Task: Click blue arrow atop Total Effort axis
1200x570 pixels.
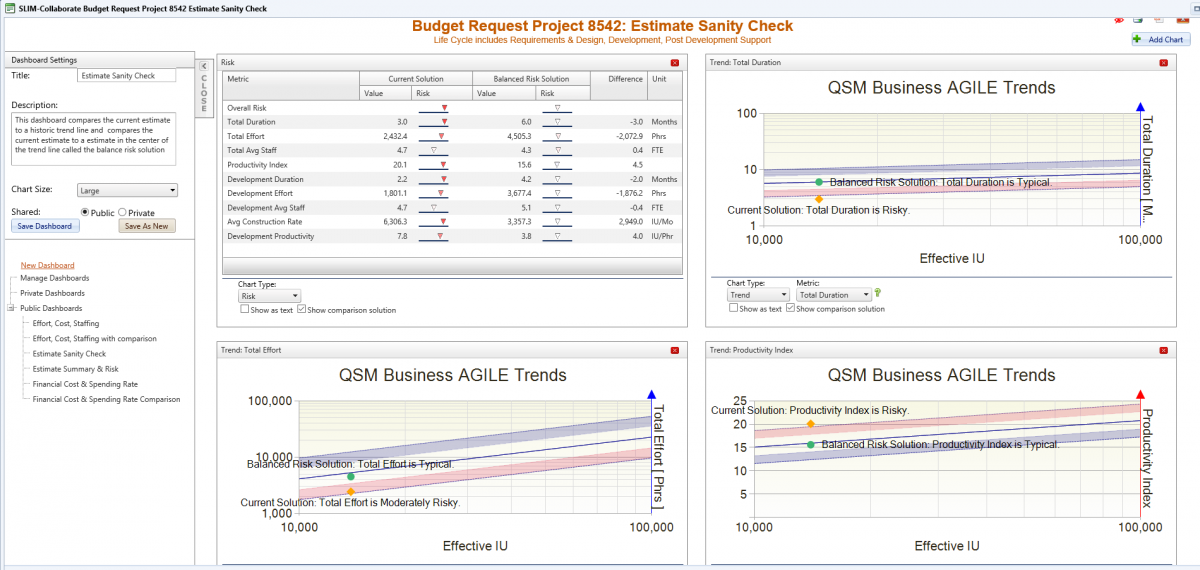Action: [652, 394]
